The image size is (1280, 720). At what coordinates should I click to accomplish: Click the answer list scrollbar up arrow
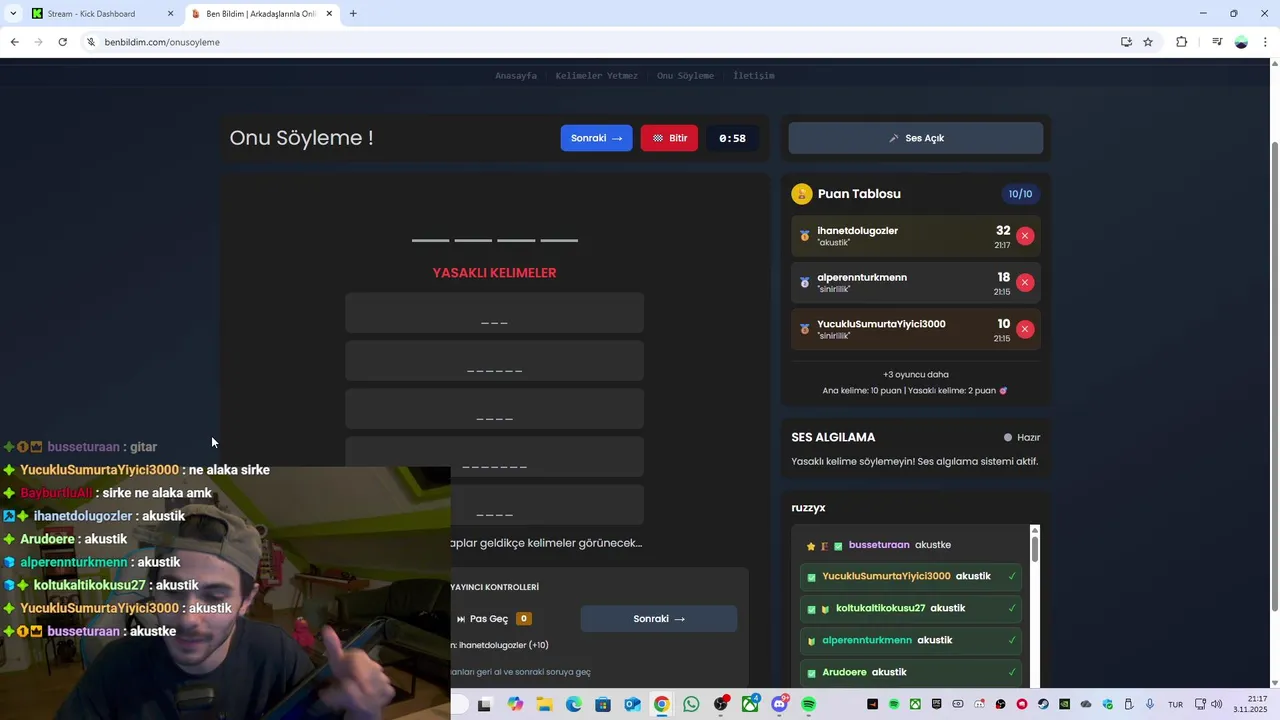[1035, 530]
